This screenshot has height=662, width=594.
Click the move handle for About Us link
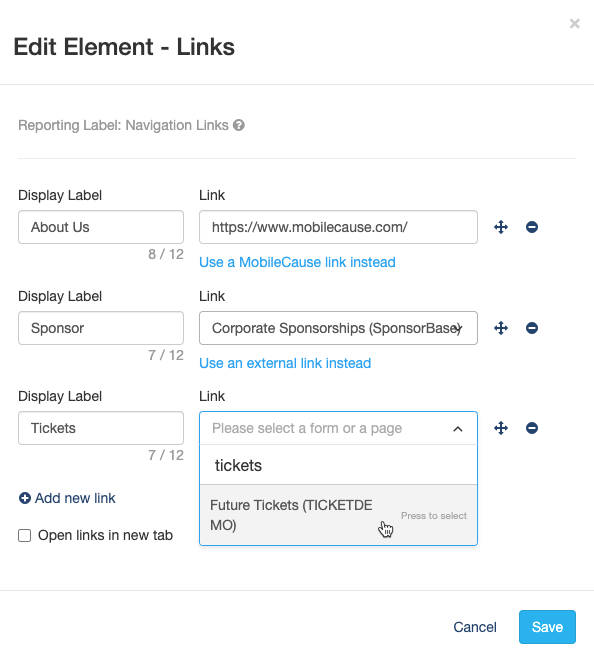point(501,227)
